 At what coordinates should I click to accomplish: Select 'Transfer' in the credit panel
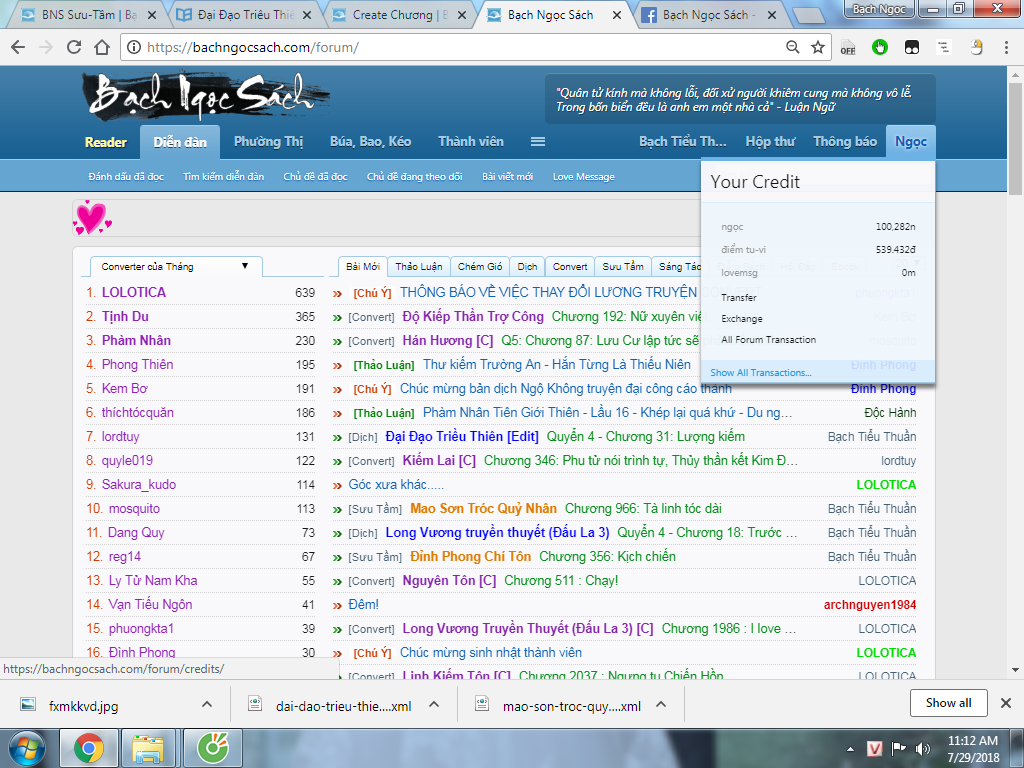coord(739,298)
